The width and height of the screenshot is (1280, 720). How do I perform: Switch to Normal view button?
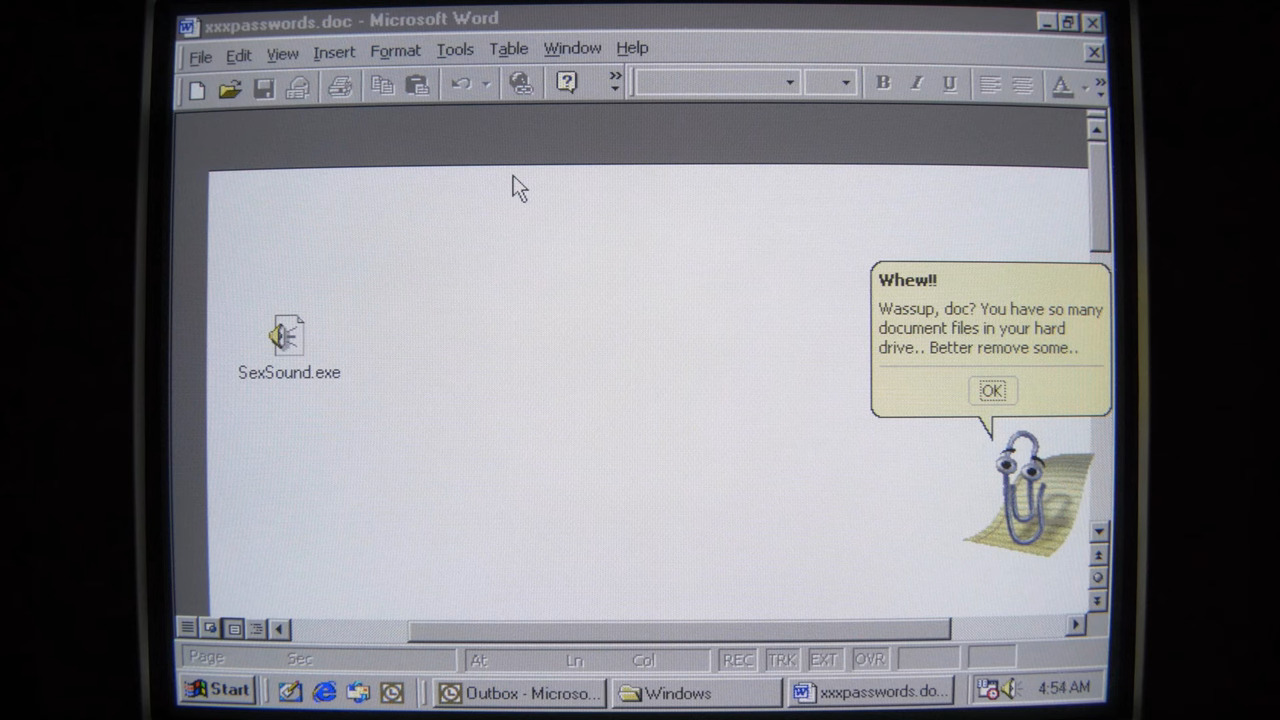pos(187,628)
